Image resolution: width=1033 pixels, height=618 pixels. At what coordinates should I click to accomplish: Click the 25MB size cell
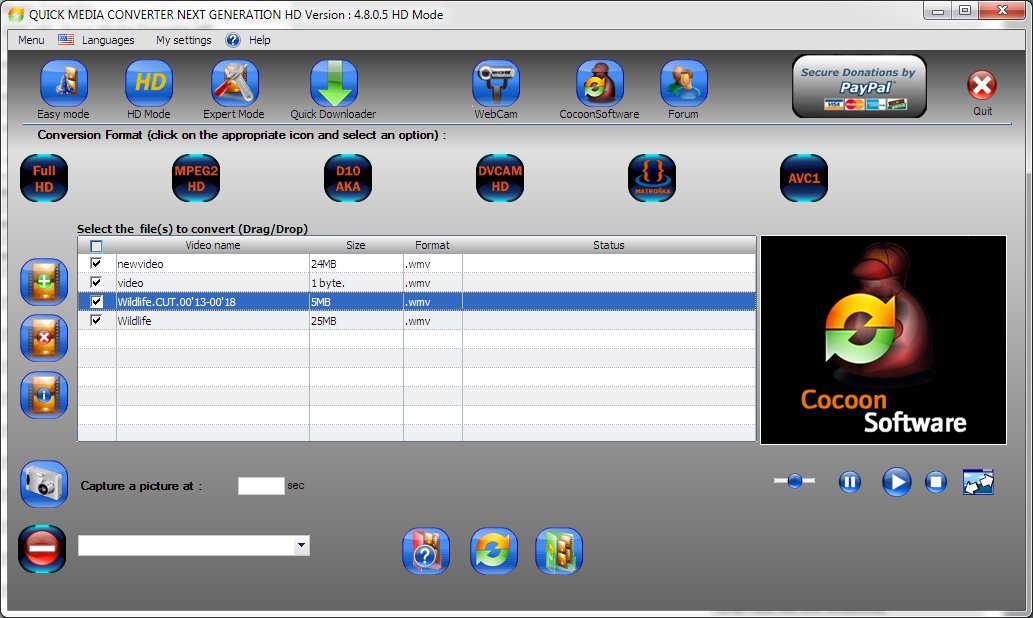click(356, 322)
